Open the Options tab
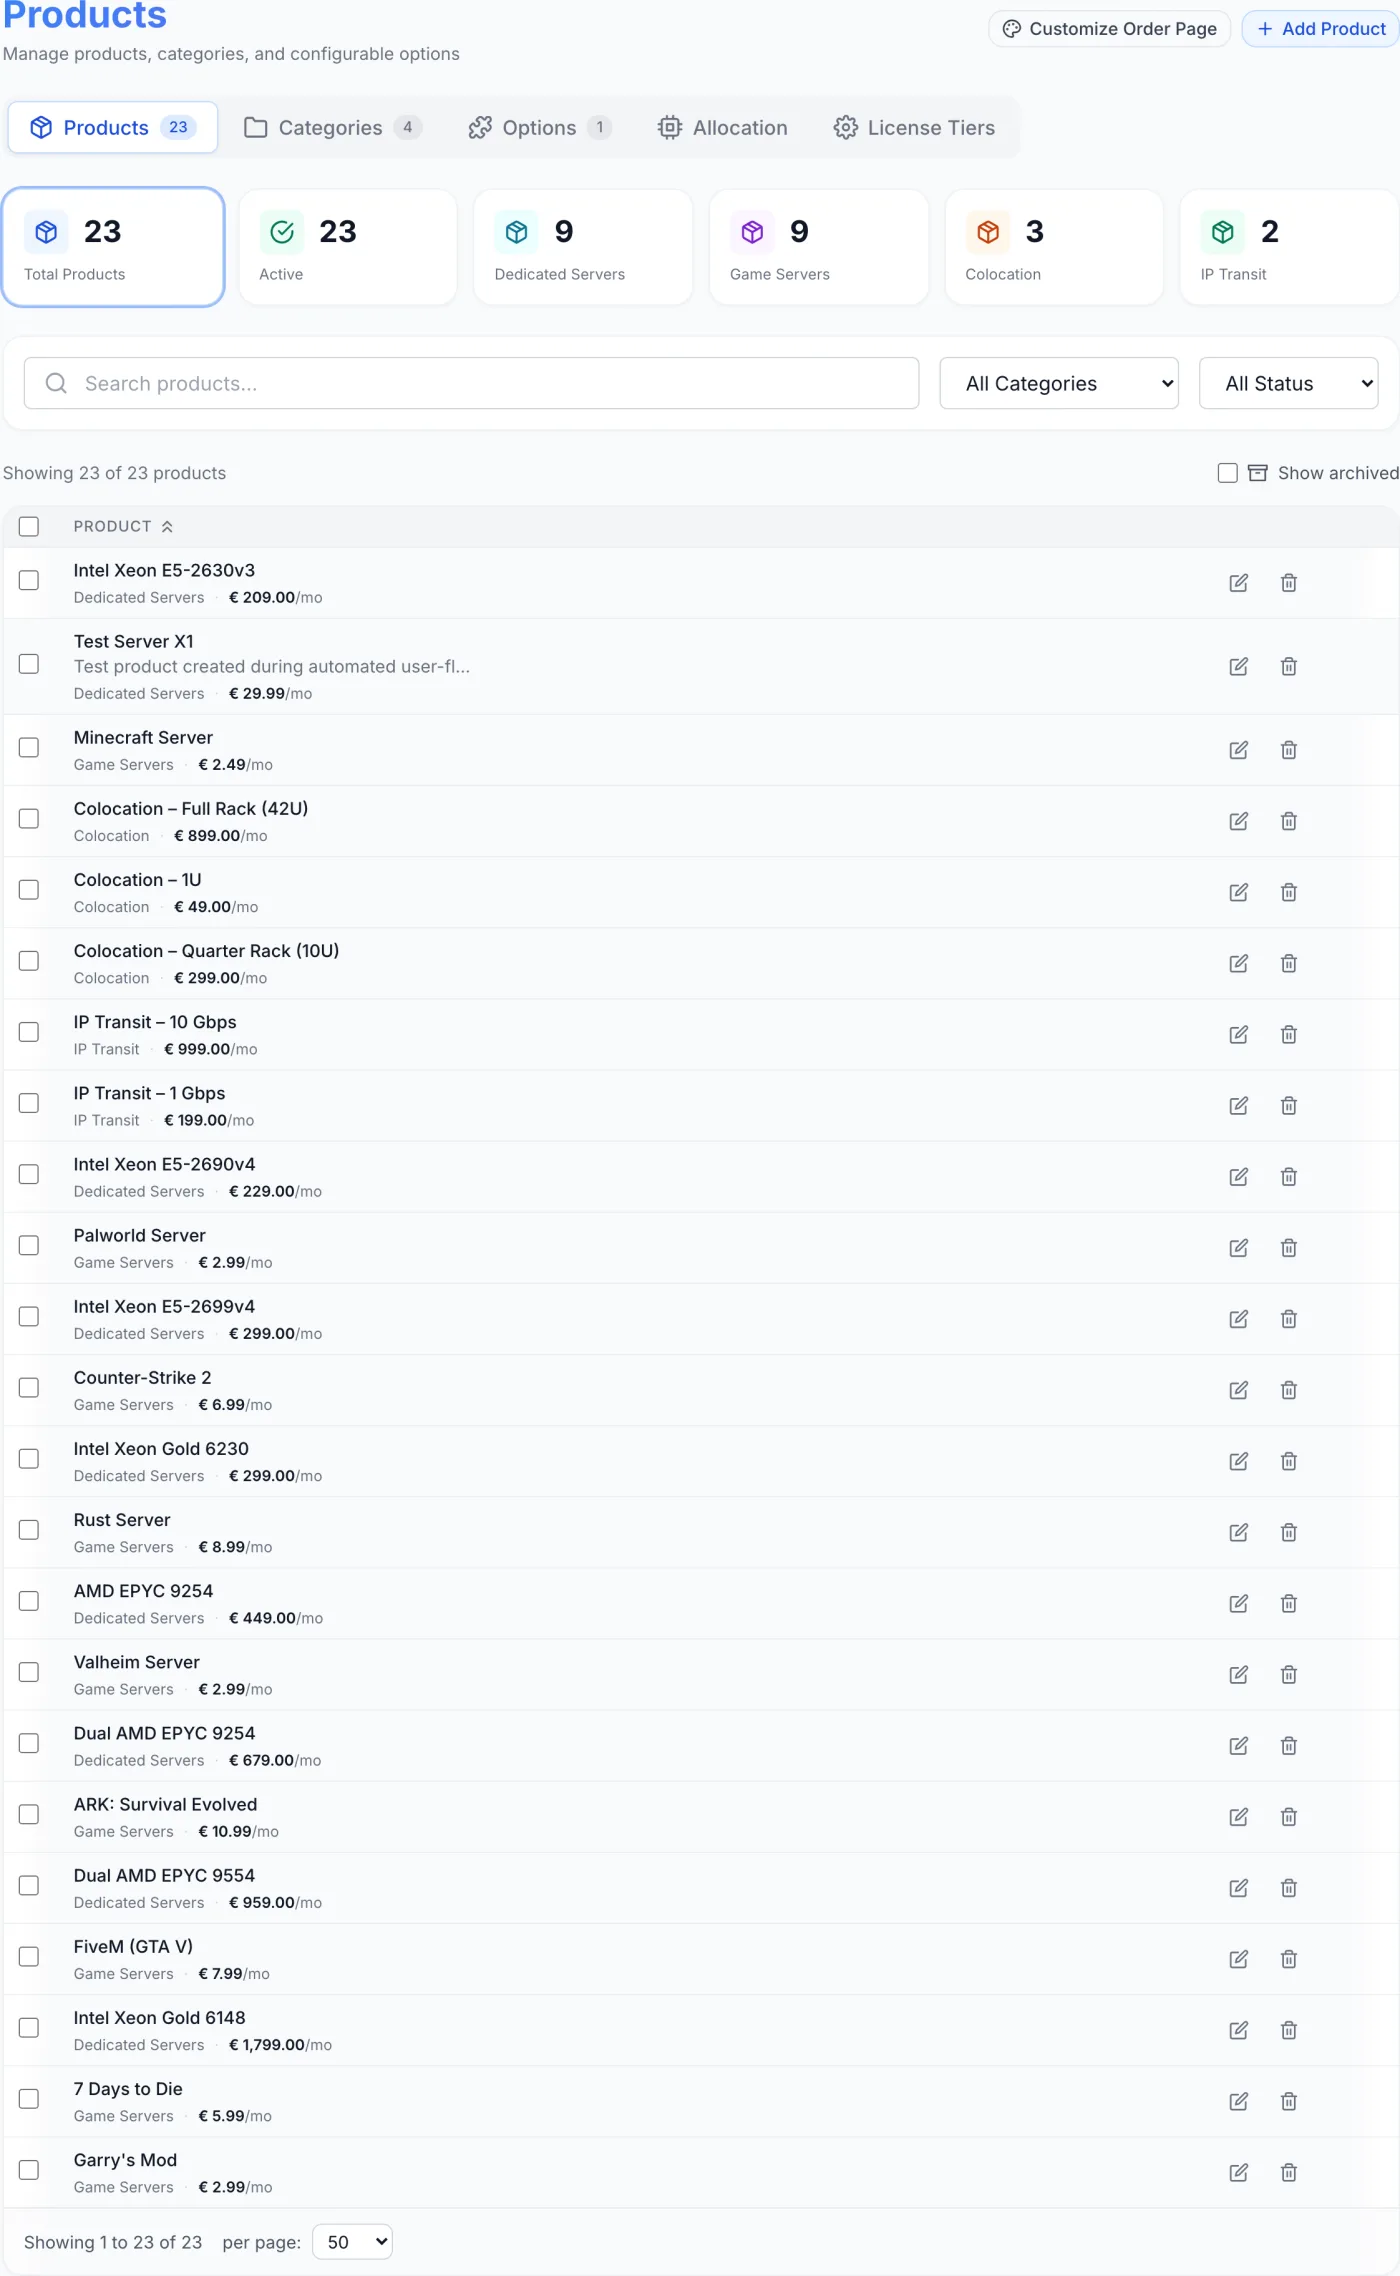The image size is (1400, 2276). pyautogui.click(x=540, y=127)
